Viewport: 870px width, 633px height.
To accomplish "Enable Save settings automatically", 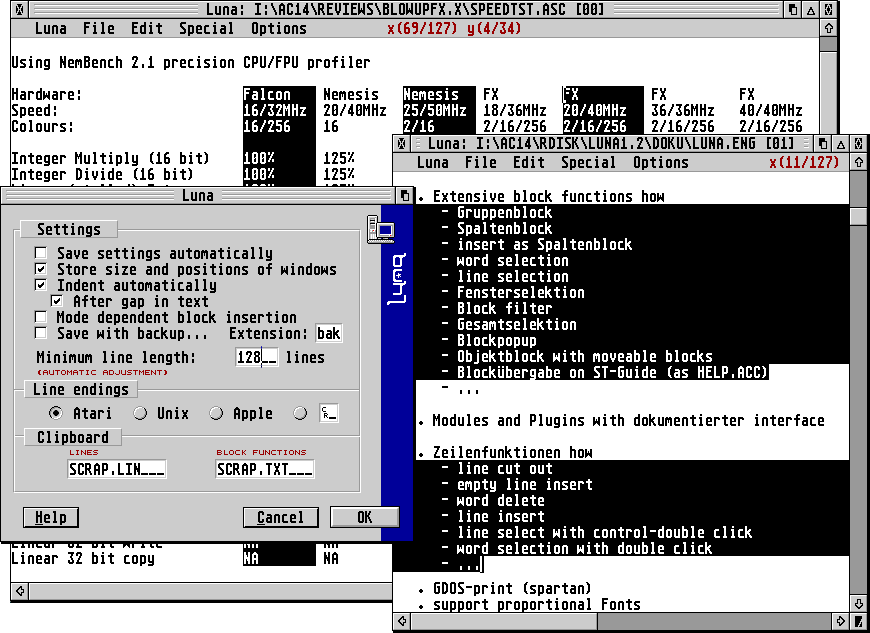I will pos(41,254).
